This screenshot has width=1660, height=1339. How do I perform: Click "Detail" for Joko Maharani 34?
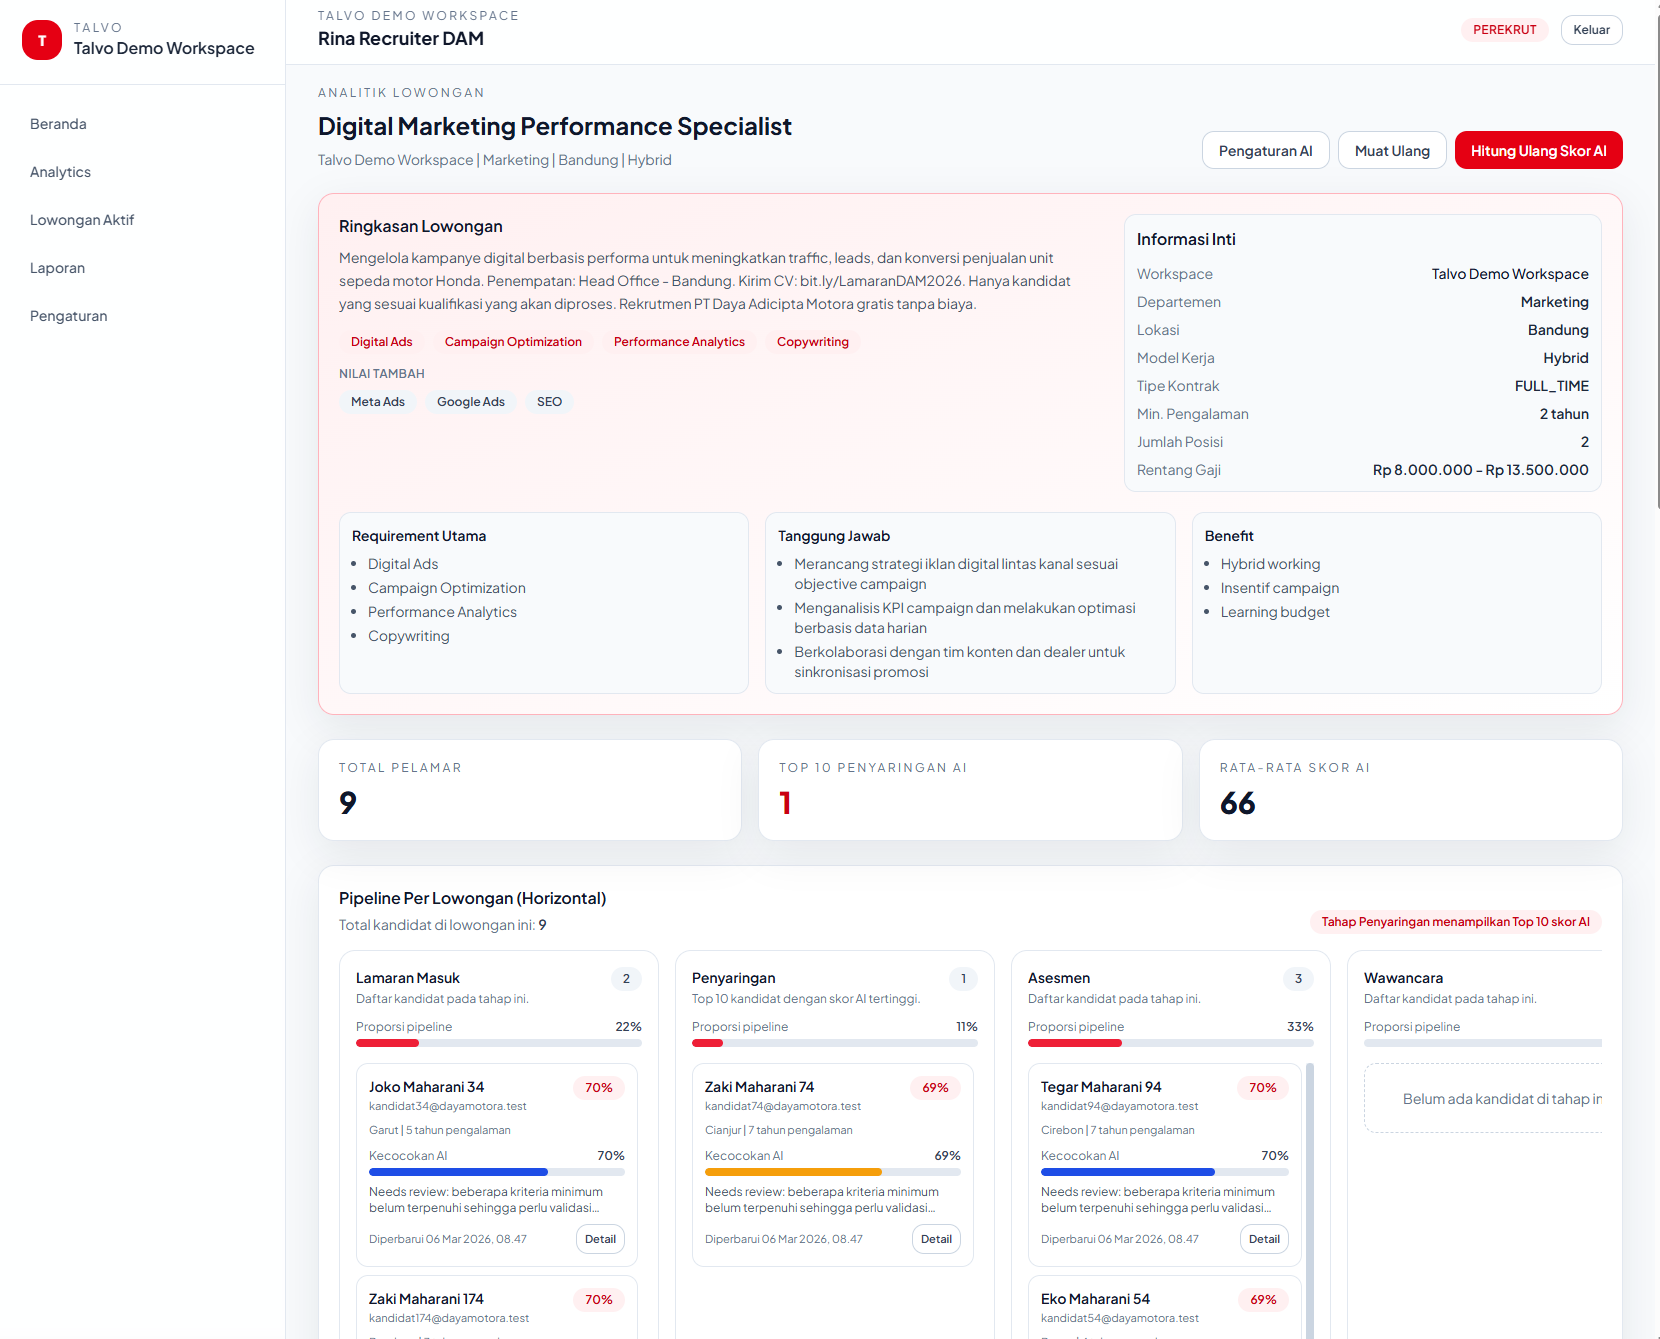tap(600, 1238)
